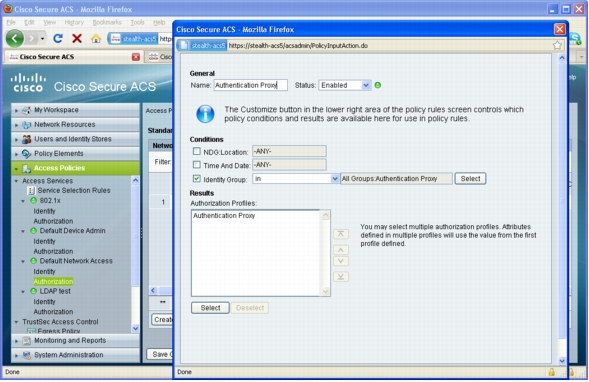Image resolution: width=589 pixels, height=382 pixels.
Task: Click Select button below Authorization Profiles list
Action: pos(210,308)
